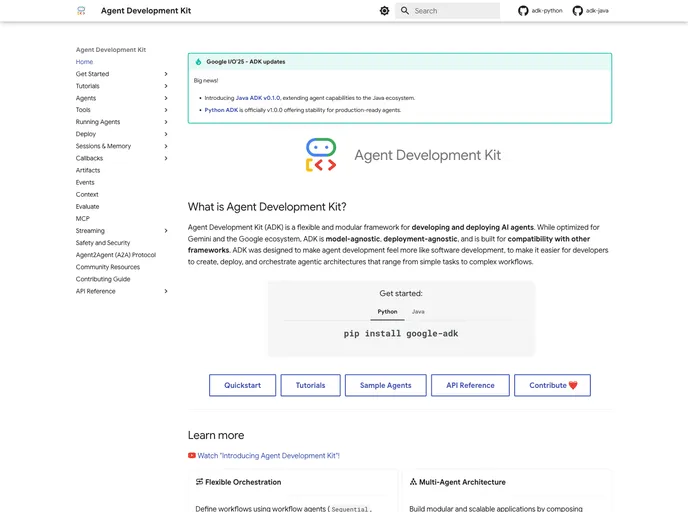This screenshot has width=688, height=512.
Task: Click the Flexible Orchestration card title
Action: pos(243,482)
